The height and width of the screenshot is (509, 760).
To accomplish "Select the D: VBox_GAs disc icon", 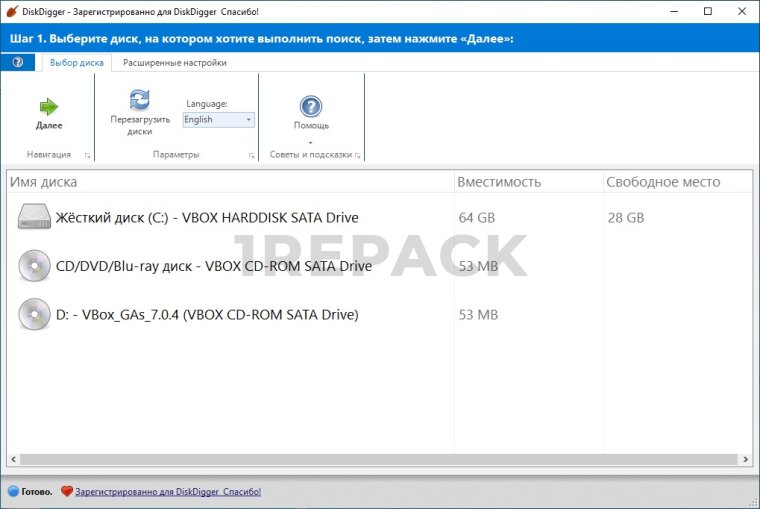I will pos(34,315).
